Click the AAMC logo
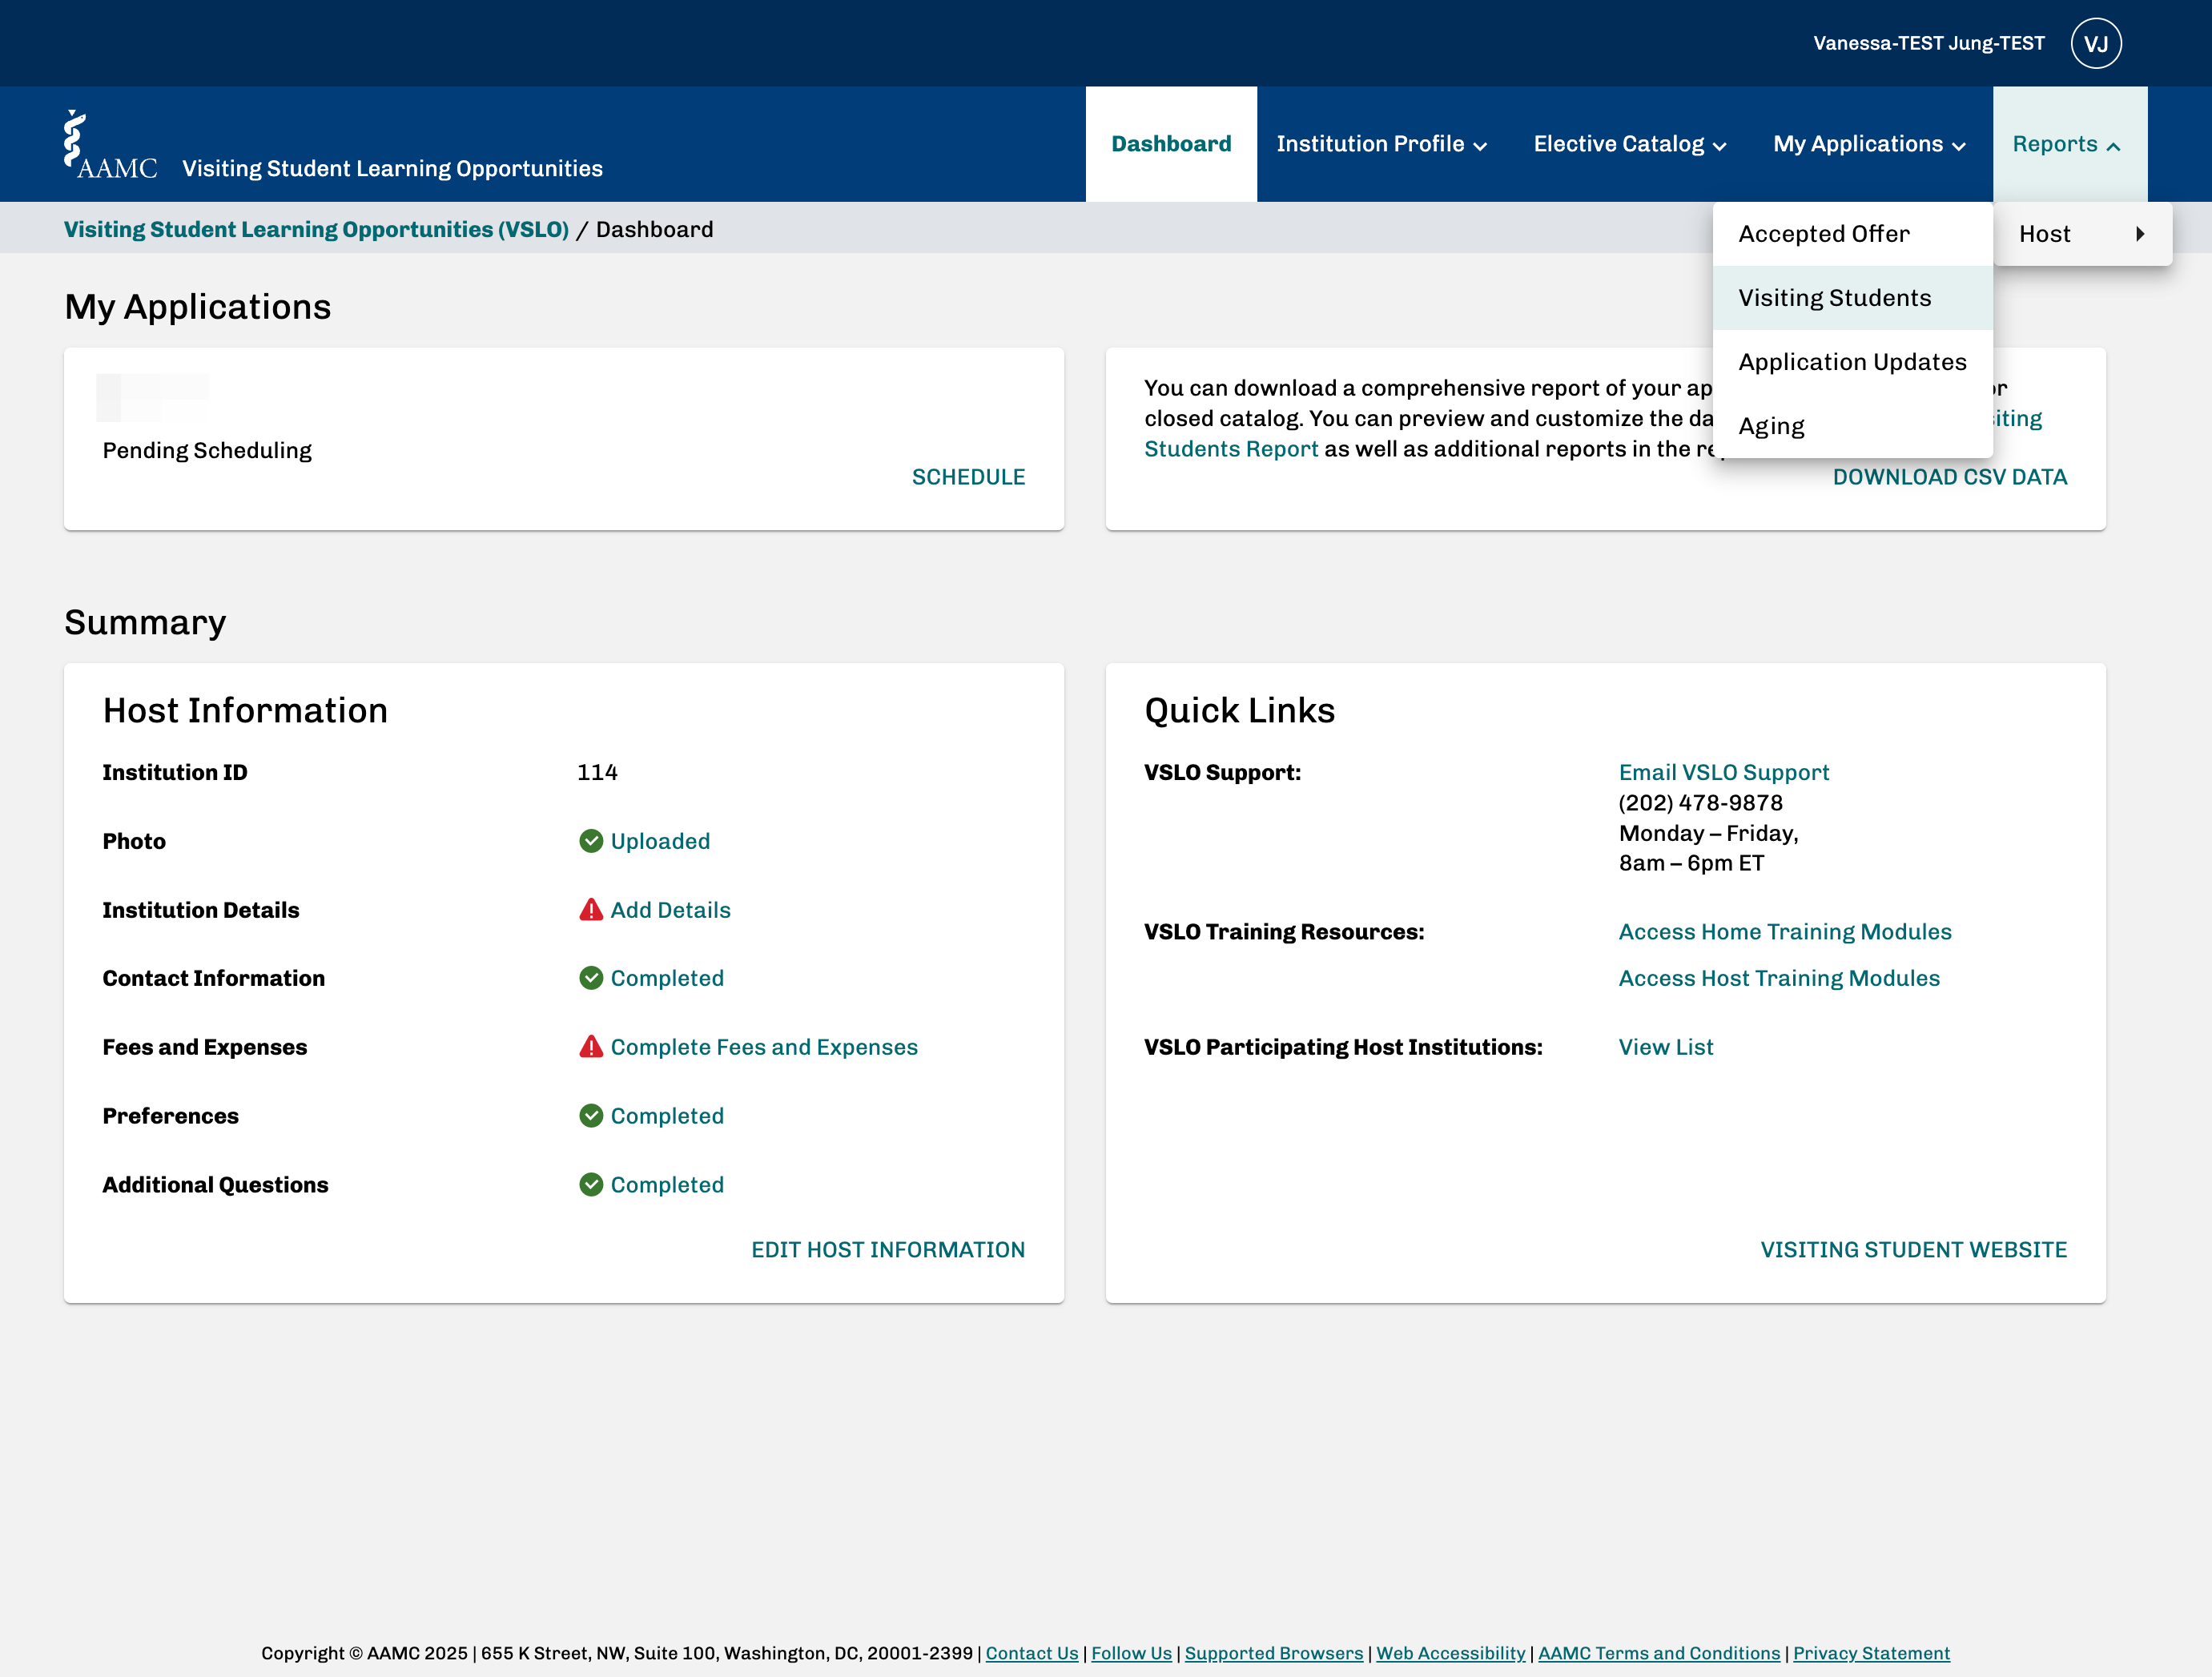This screenshot has height=1677, width=2212. [110, 145]
